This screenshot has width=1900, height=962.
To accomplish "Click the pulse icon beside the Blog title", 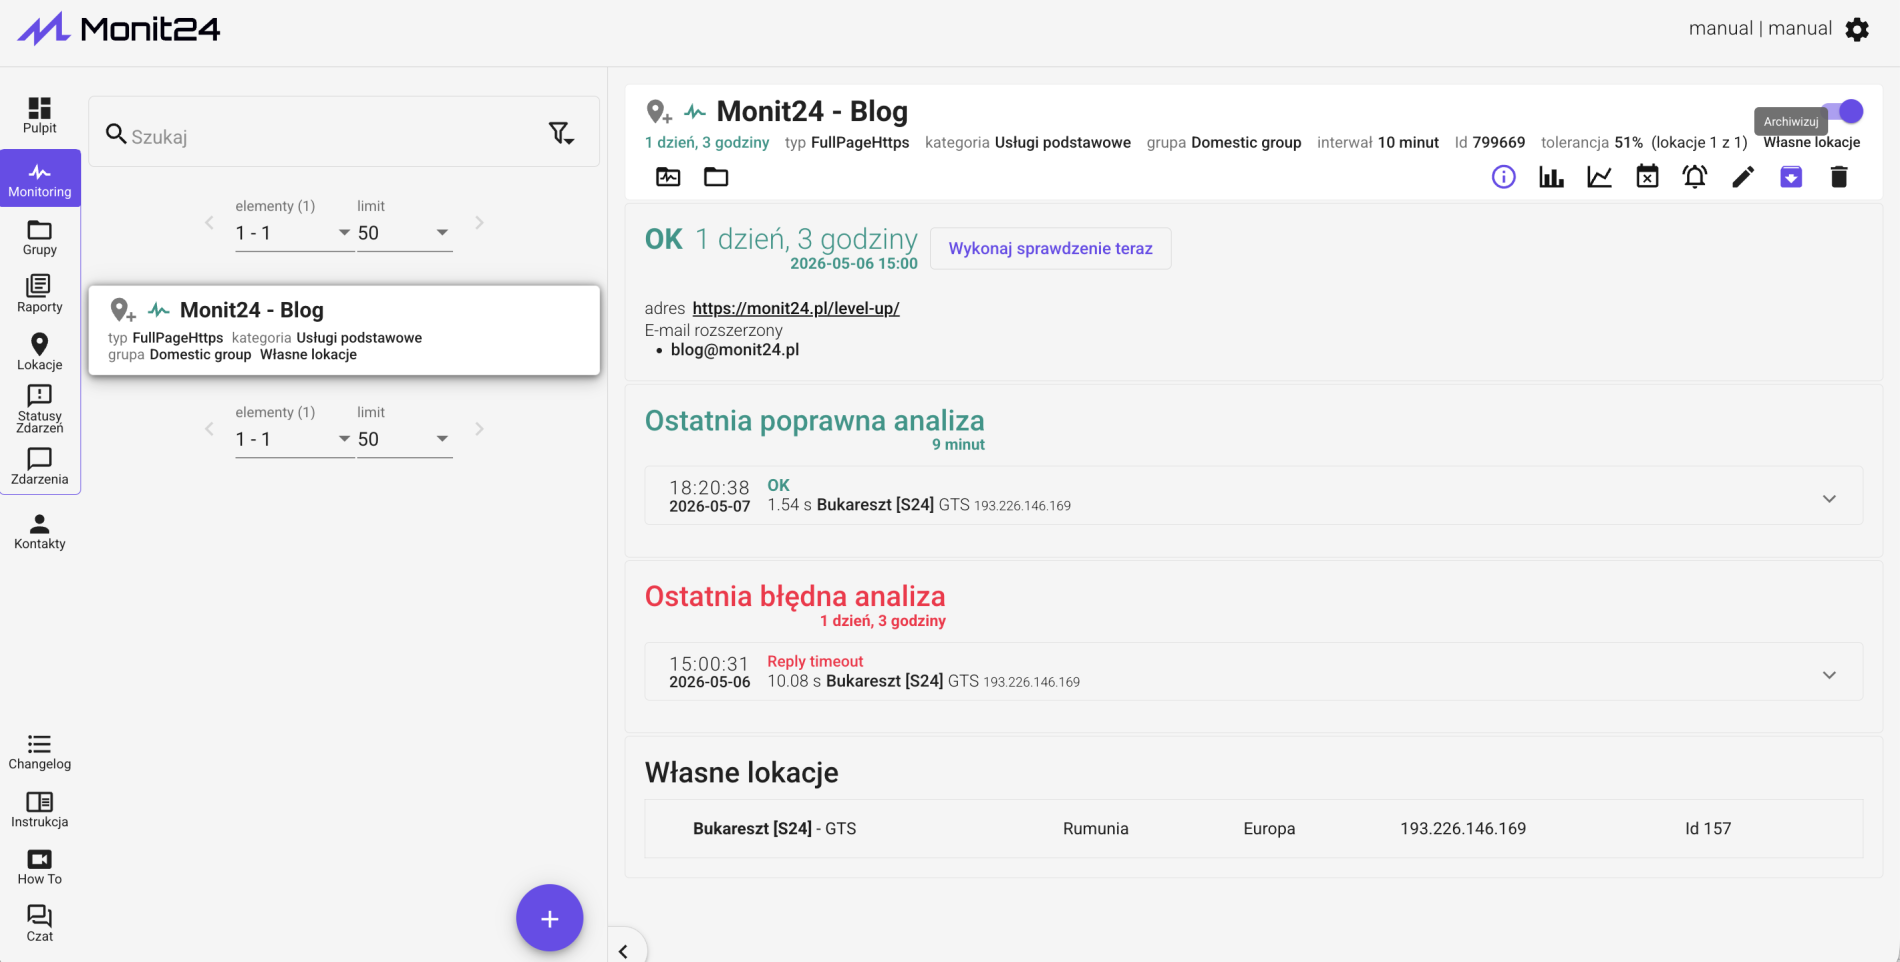I will [695, 112].
